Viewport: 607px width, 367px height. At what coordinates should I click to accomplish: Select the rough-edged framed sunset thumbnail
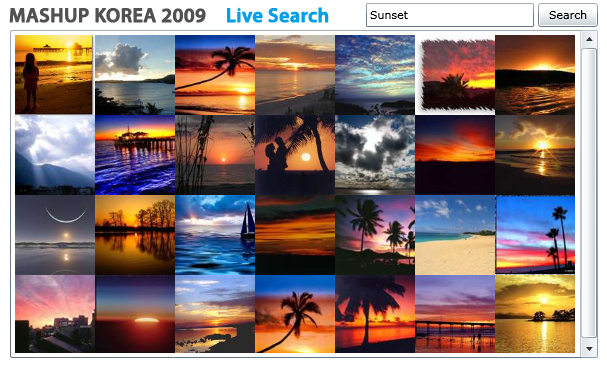(x=455, y=75)
